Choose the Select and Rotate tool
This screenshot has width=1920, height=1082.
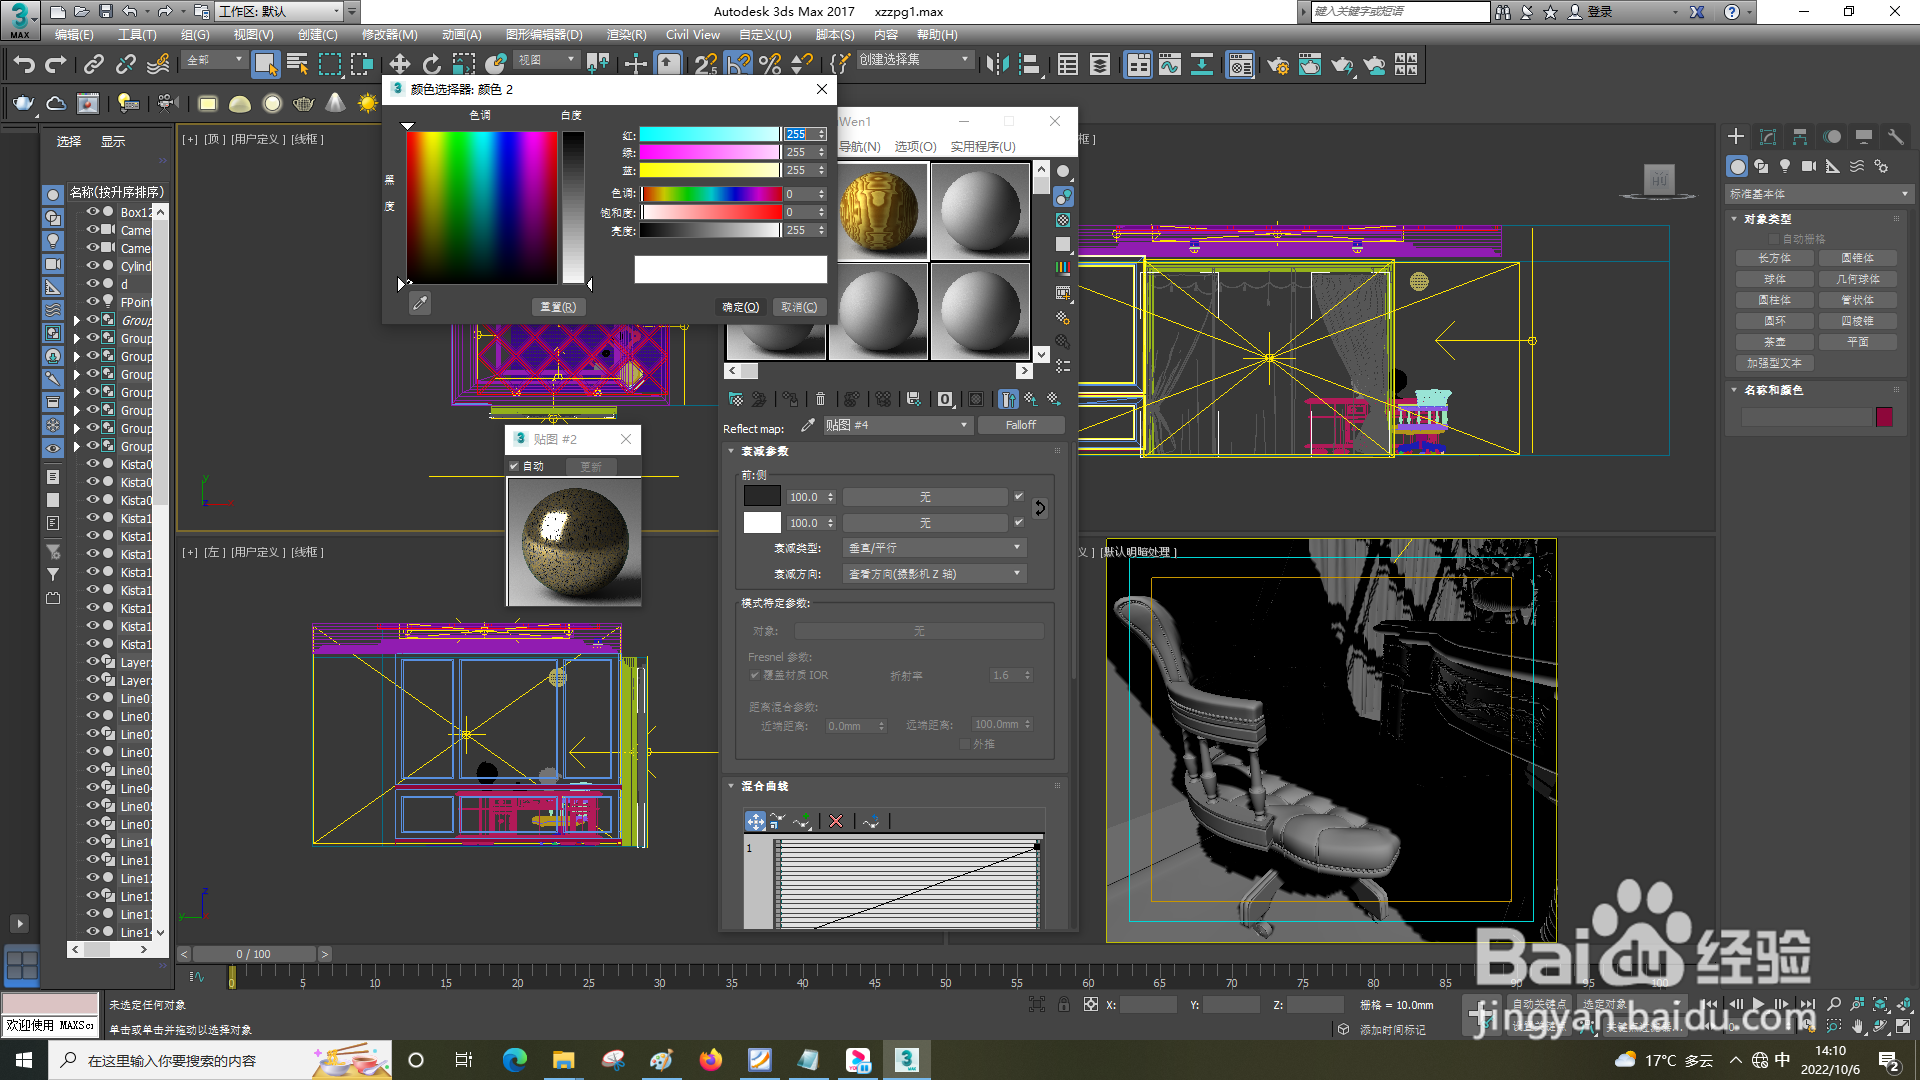(x=431, y=65)
